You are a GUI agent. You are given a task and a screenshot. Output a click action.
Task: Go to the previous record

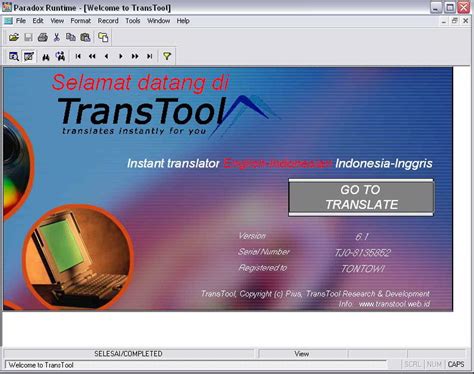click(x=106, y=56)
